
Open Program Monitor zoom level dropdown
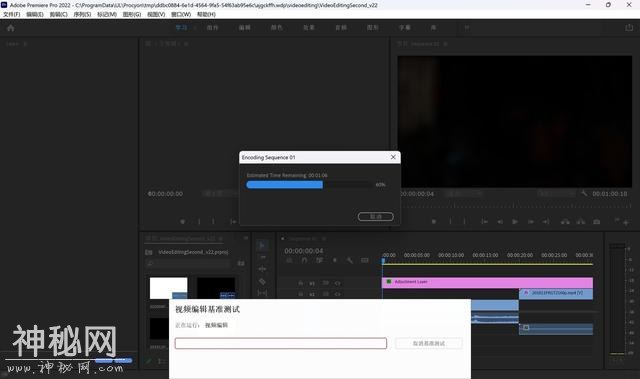point(463,193)
